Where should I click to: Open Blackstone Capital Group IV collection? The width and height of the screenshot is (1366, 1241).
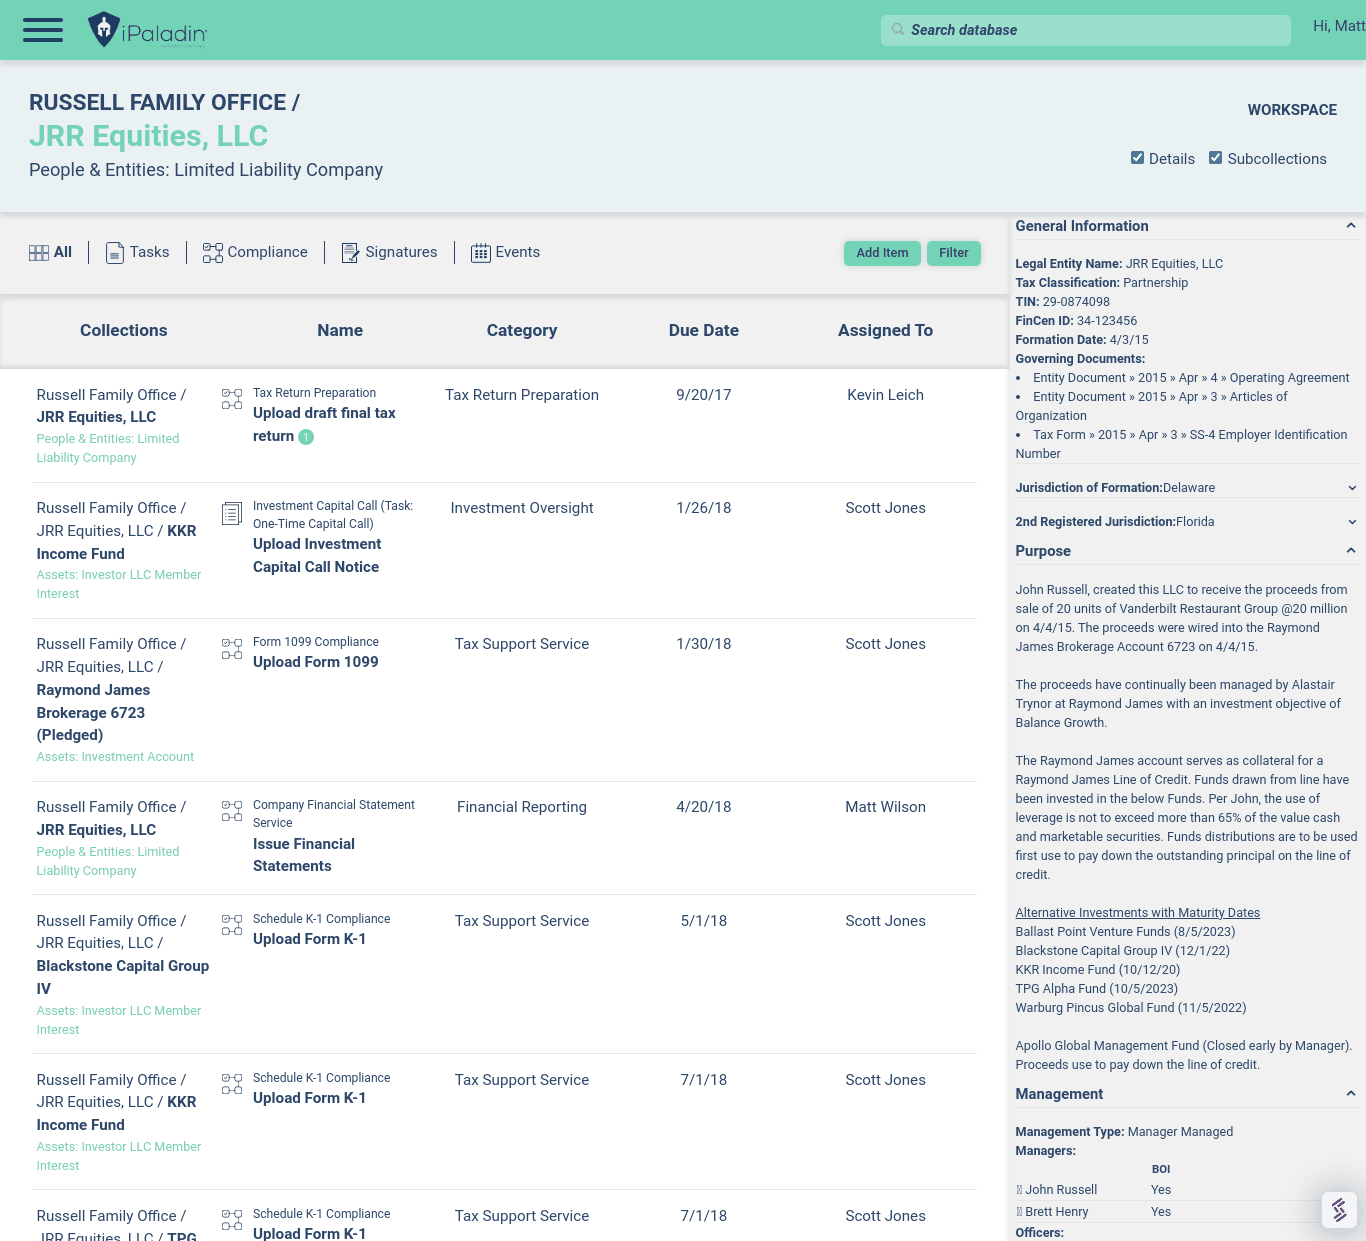click(123, 977)
